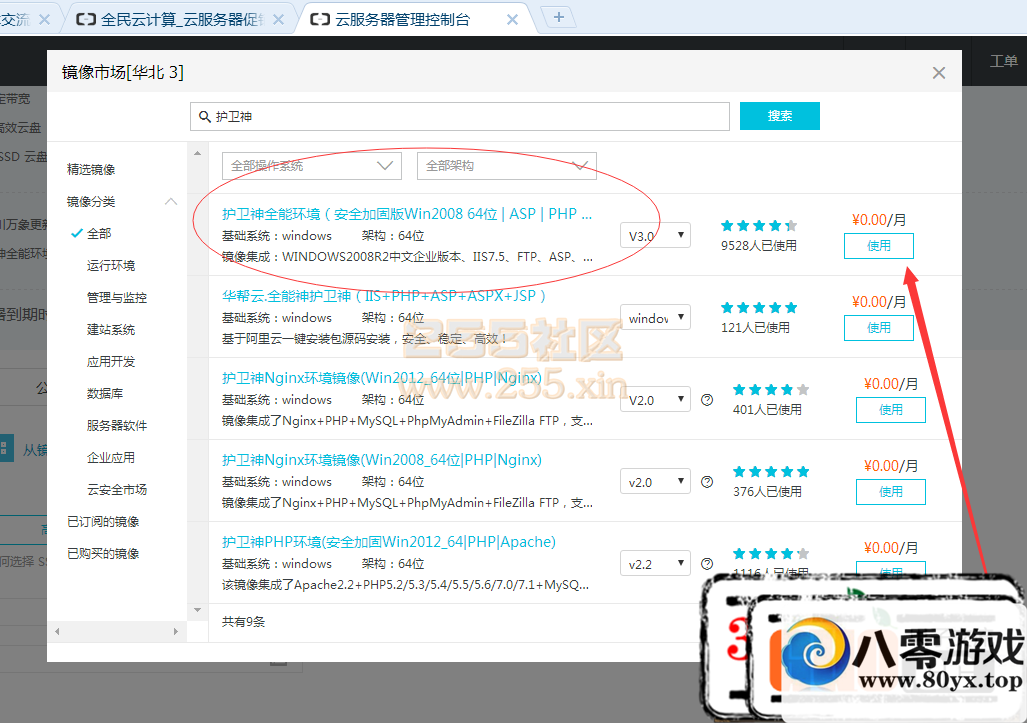Click 共有9条 result count text
The image size is (1027, 723).
(243, 621)
